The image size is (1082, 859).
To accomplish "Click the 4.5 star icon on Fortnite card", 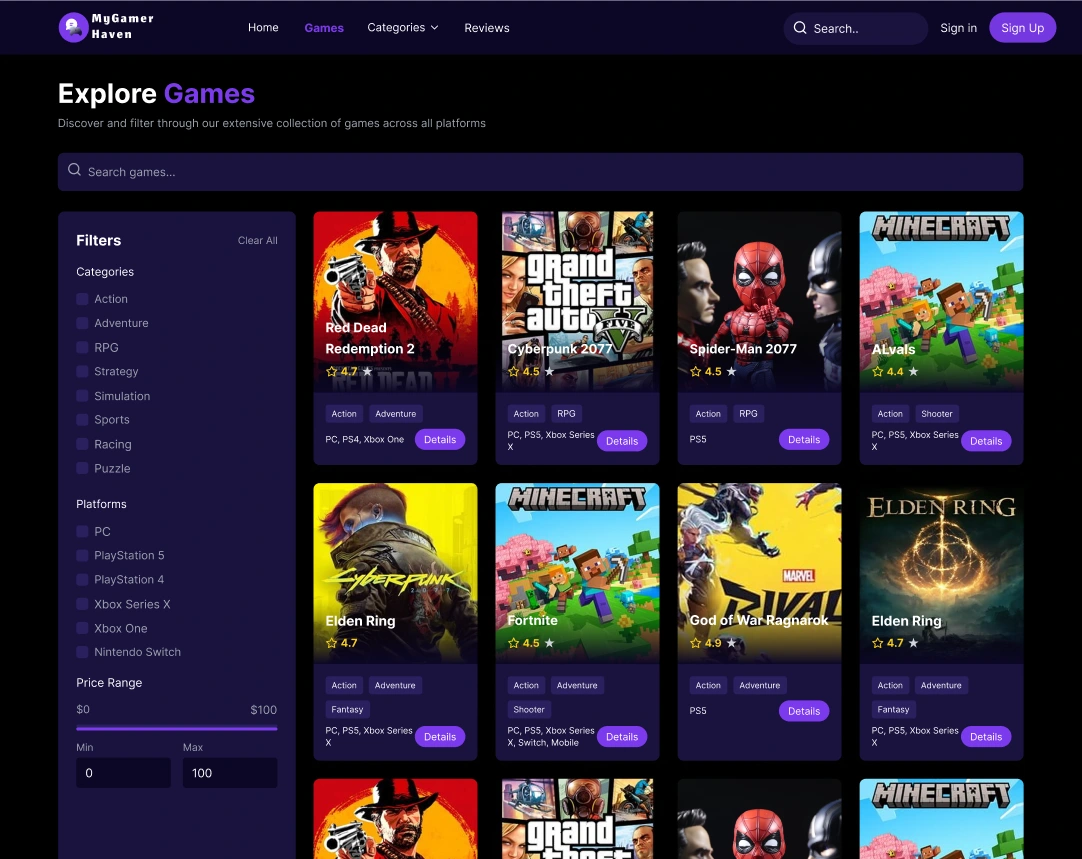I will [513, 643].
